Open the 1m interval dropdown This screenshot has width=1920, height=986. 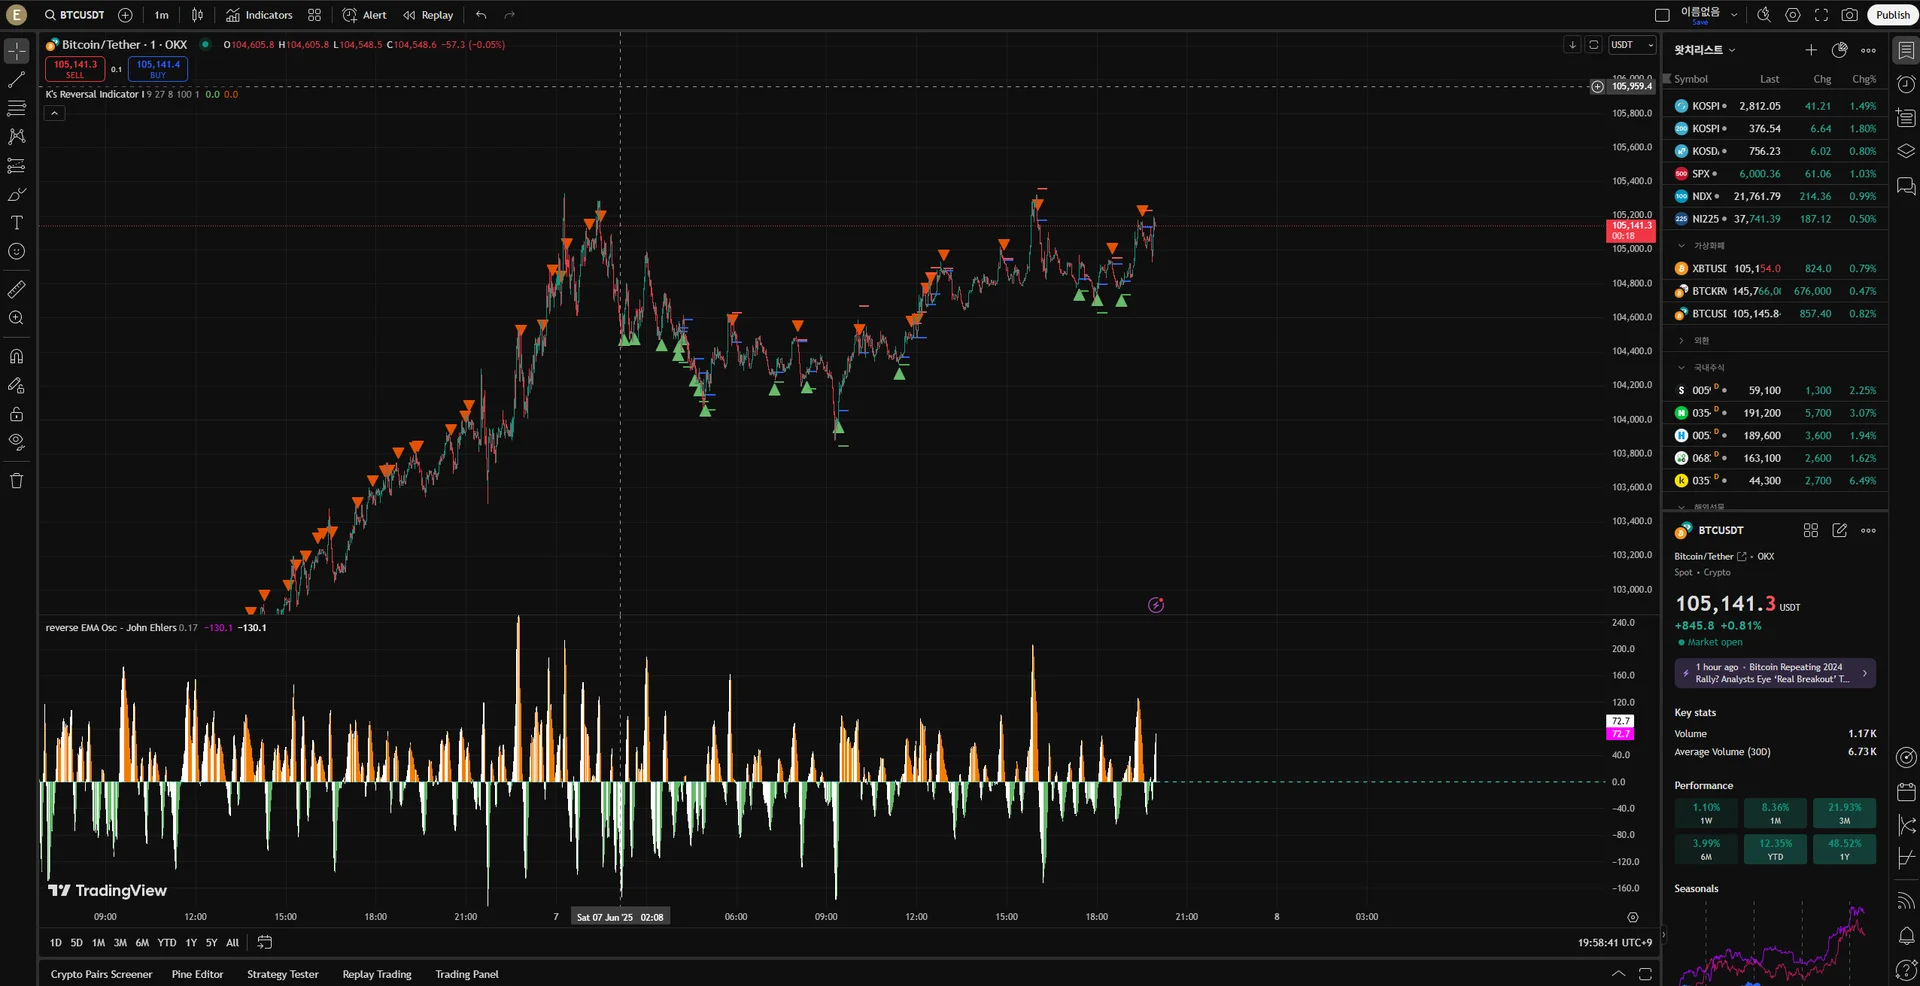tap(161, 15)
